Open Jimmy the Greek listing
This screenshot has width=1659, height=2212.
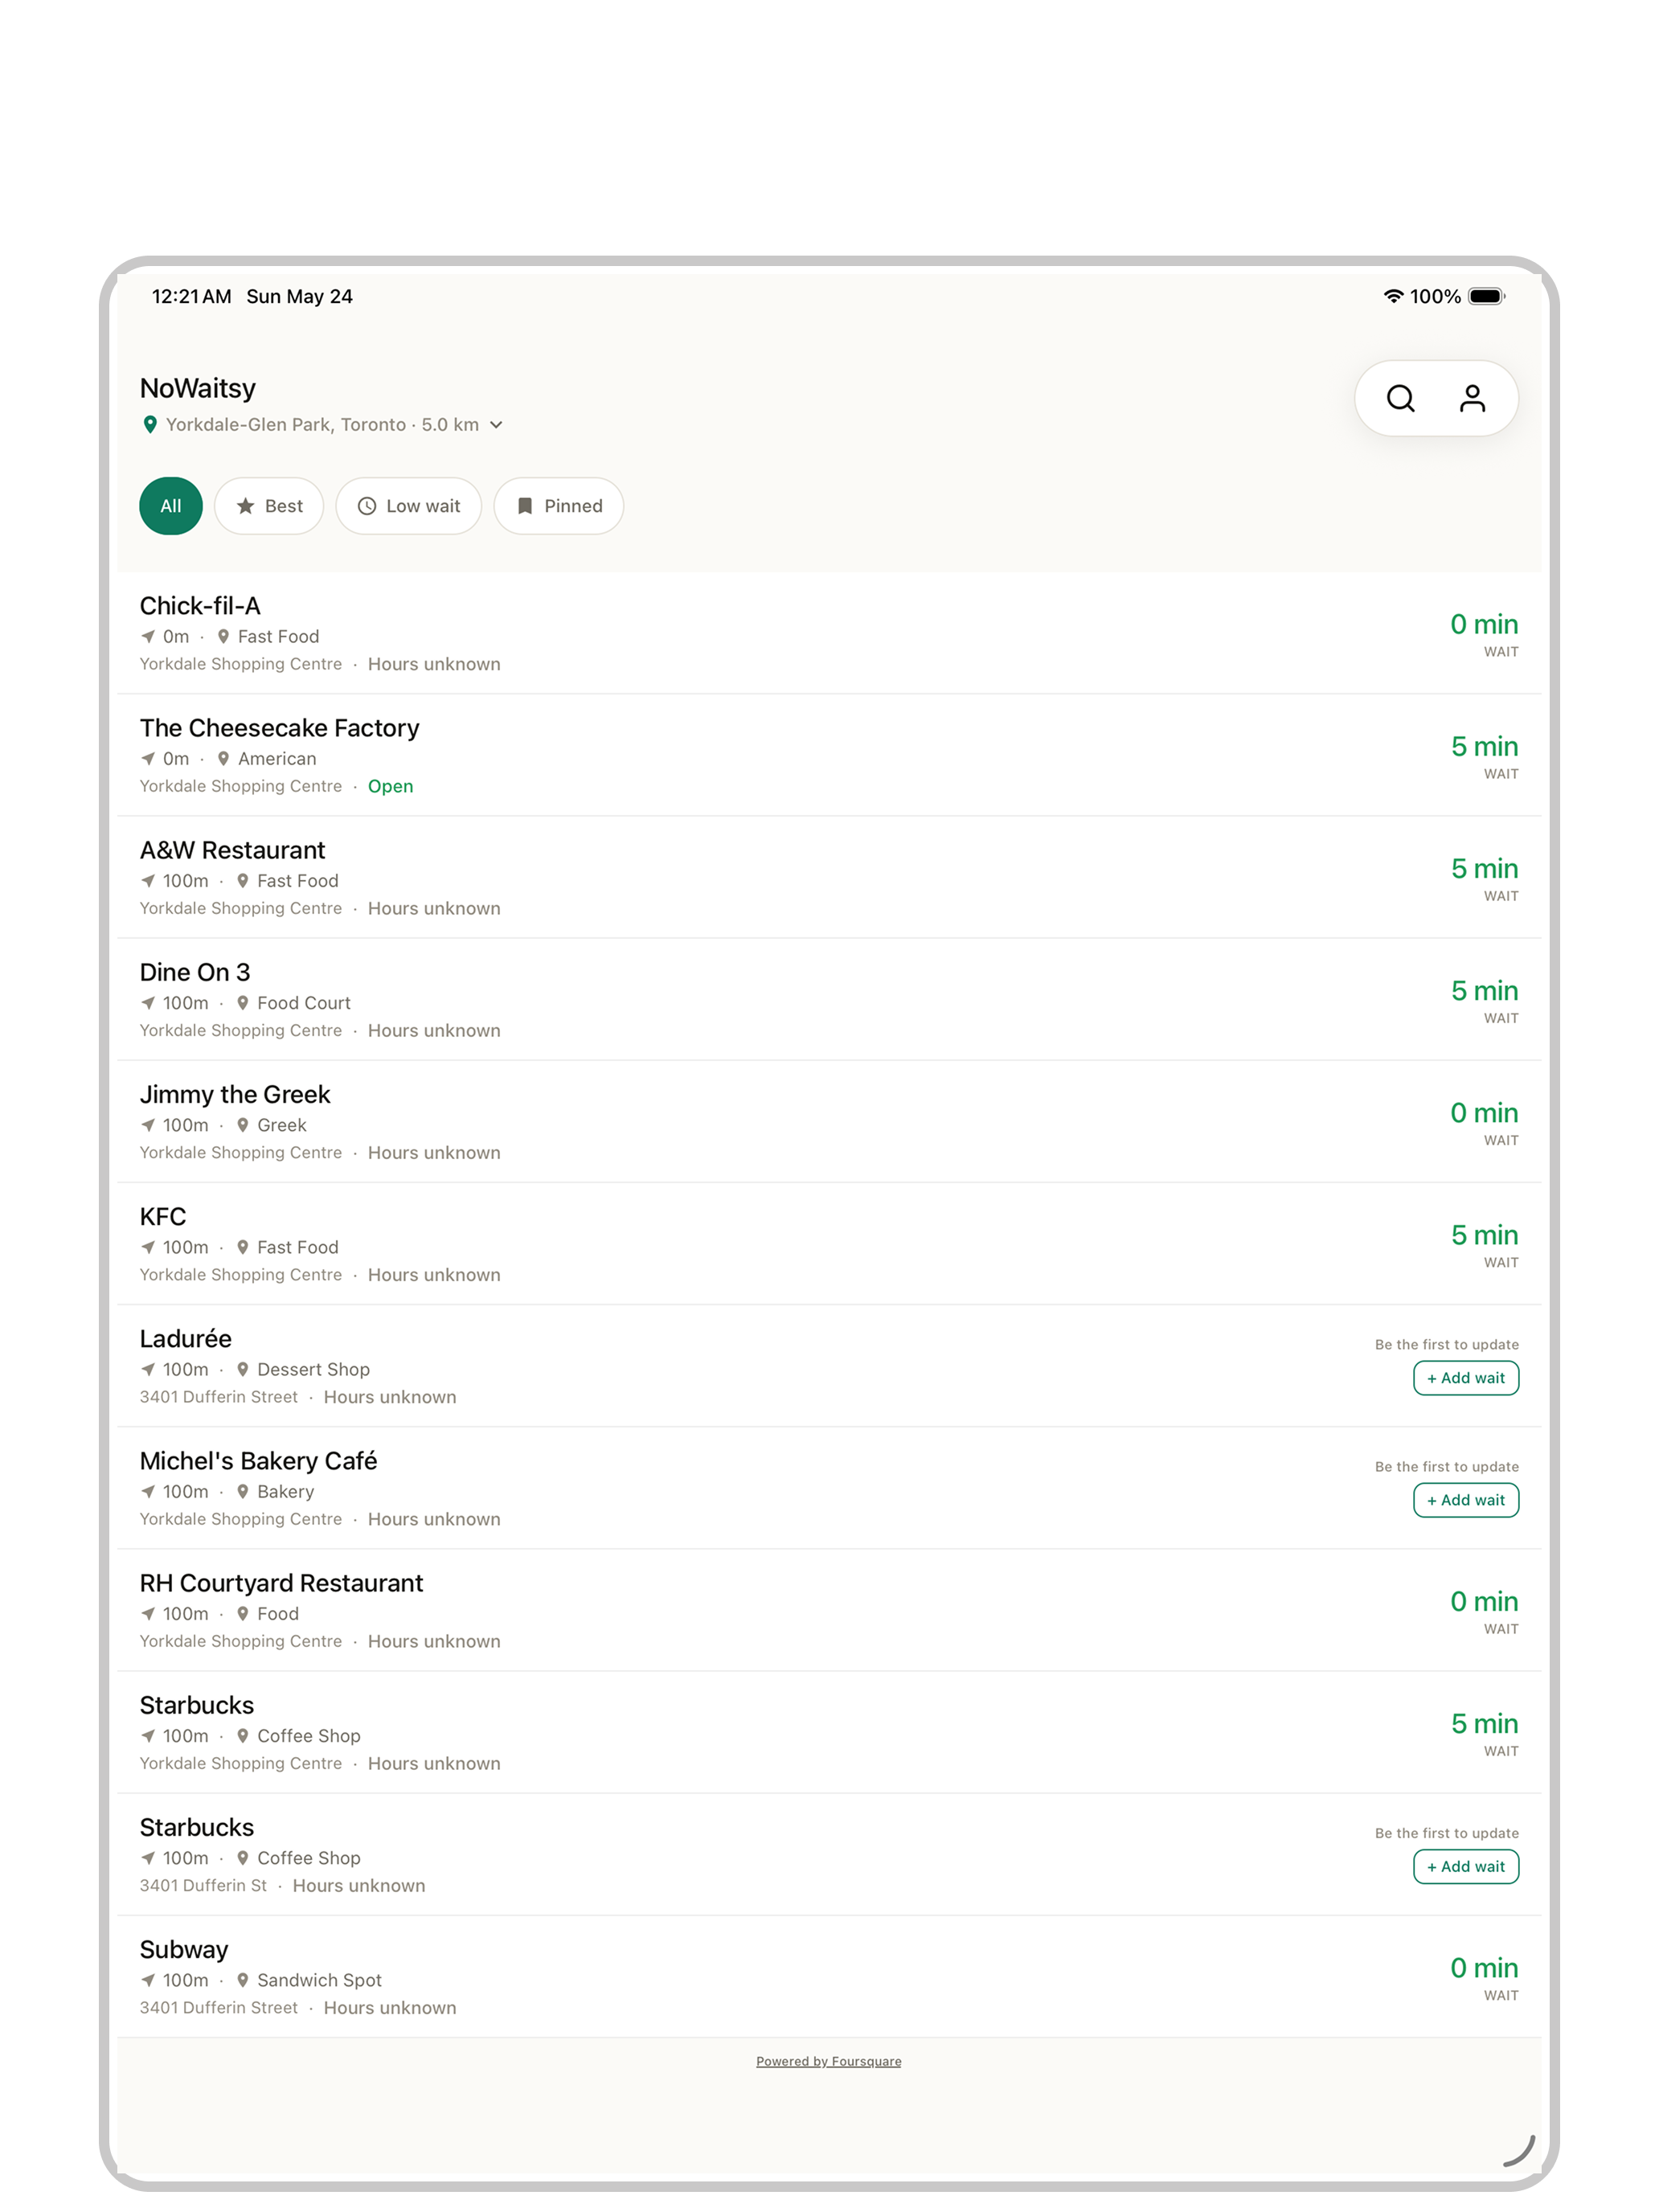[829, 1121]
